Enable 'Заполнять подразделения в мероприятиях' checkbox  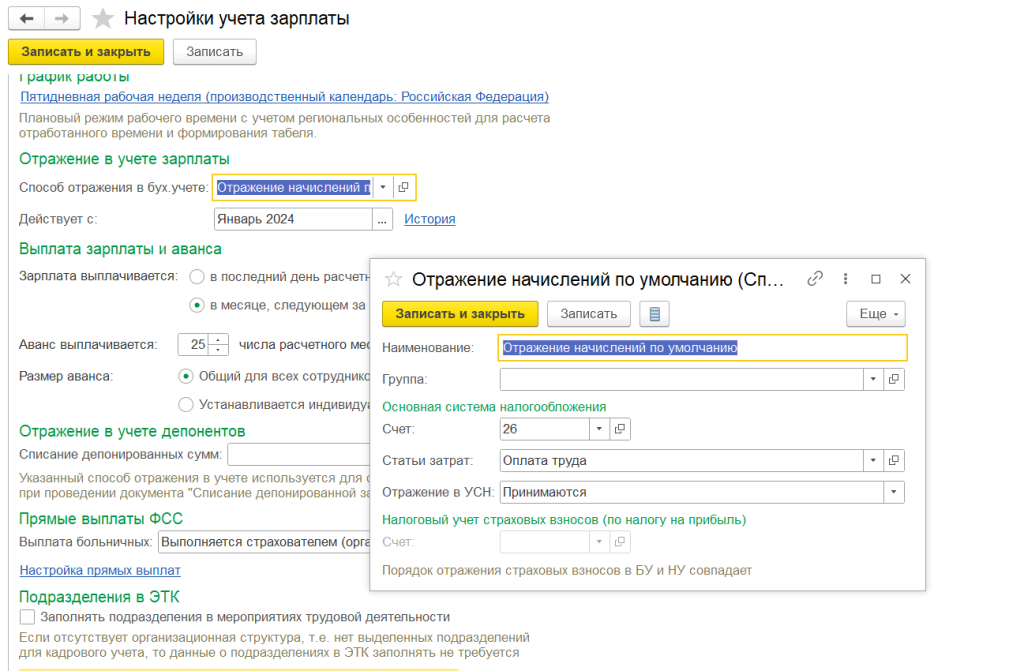[28, 617]
